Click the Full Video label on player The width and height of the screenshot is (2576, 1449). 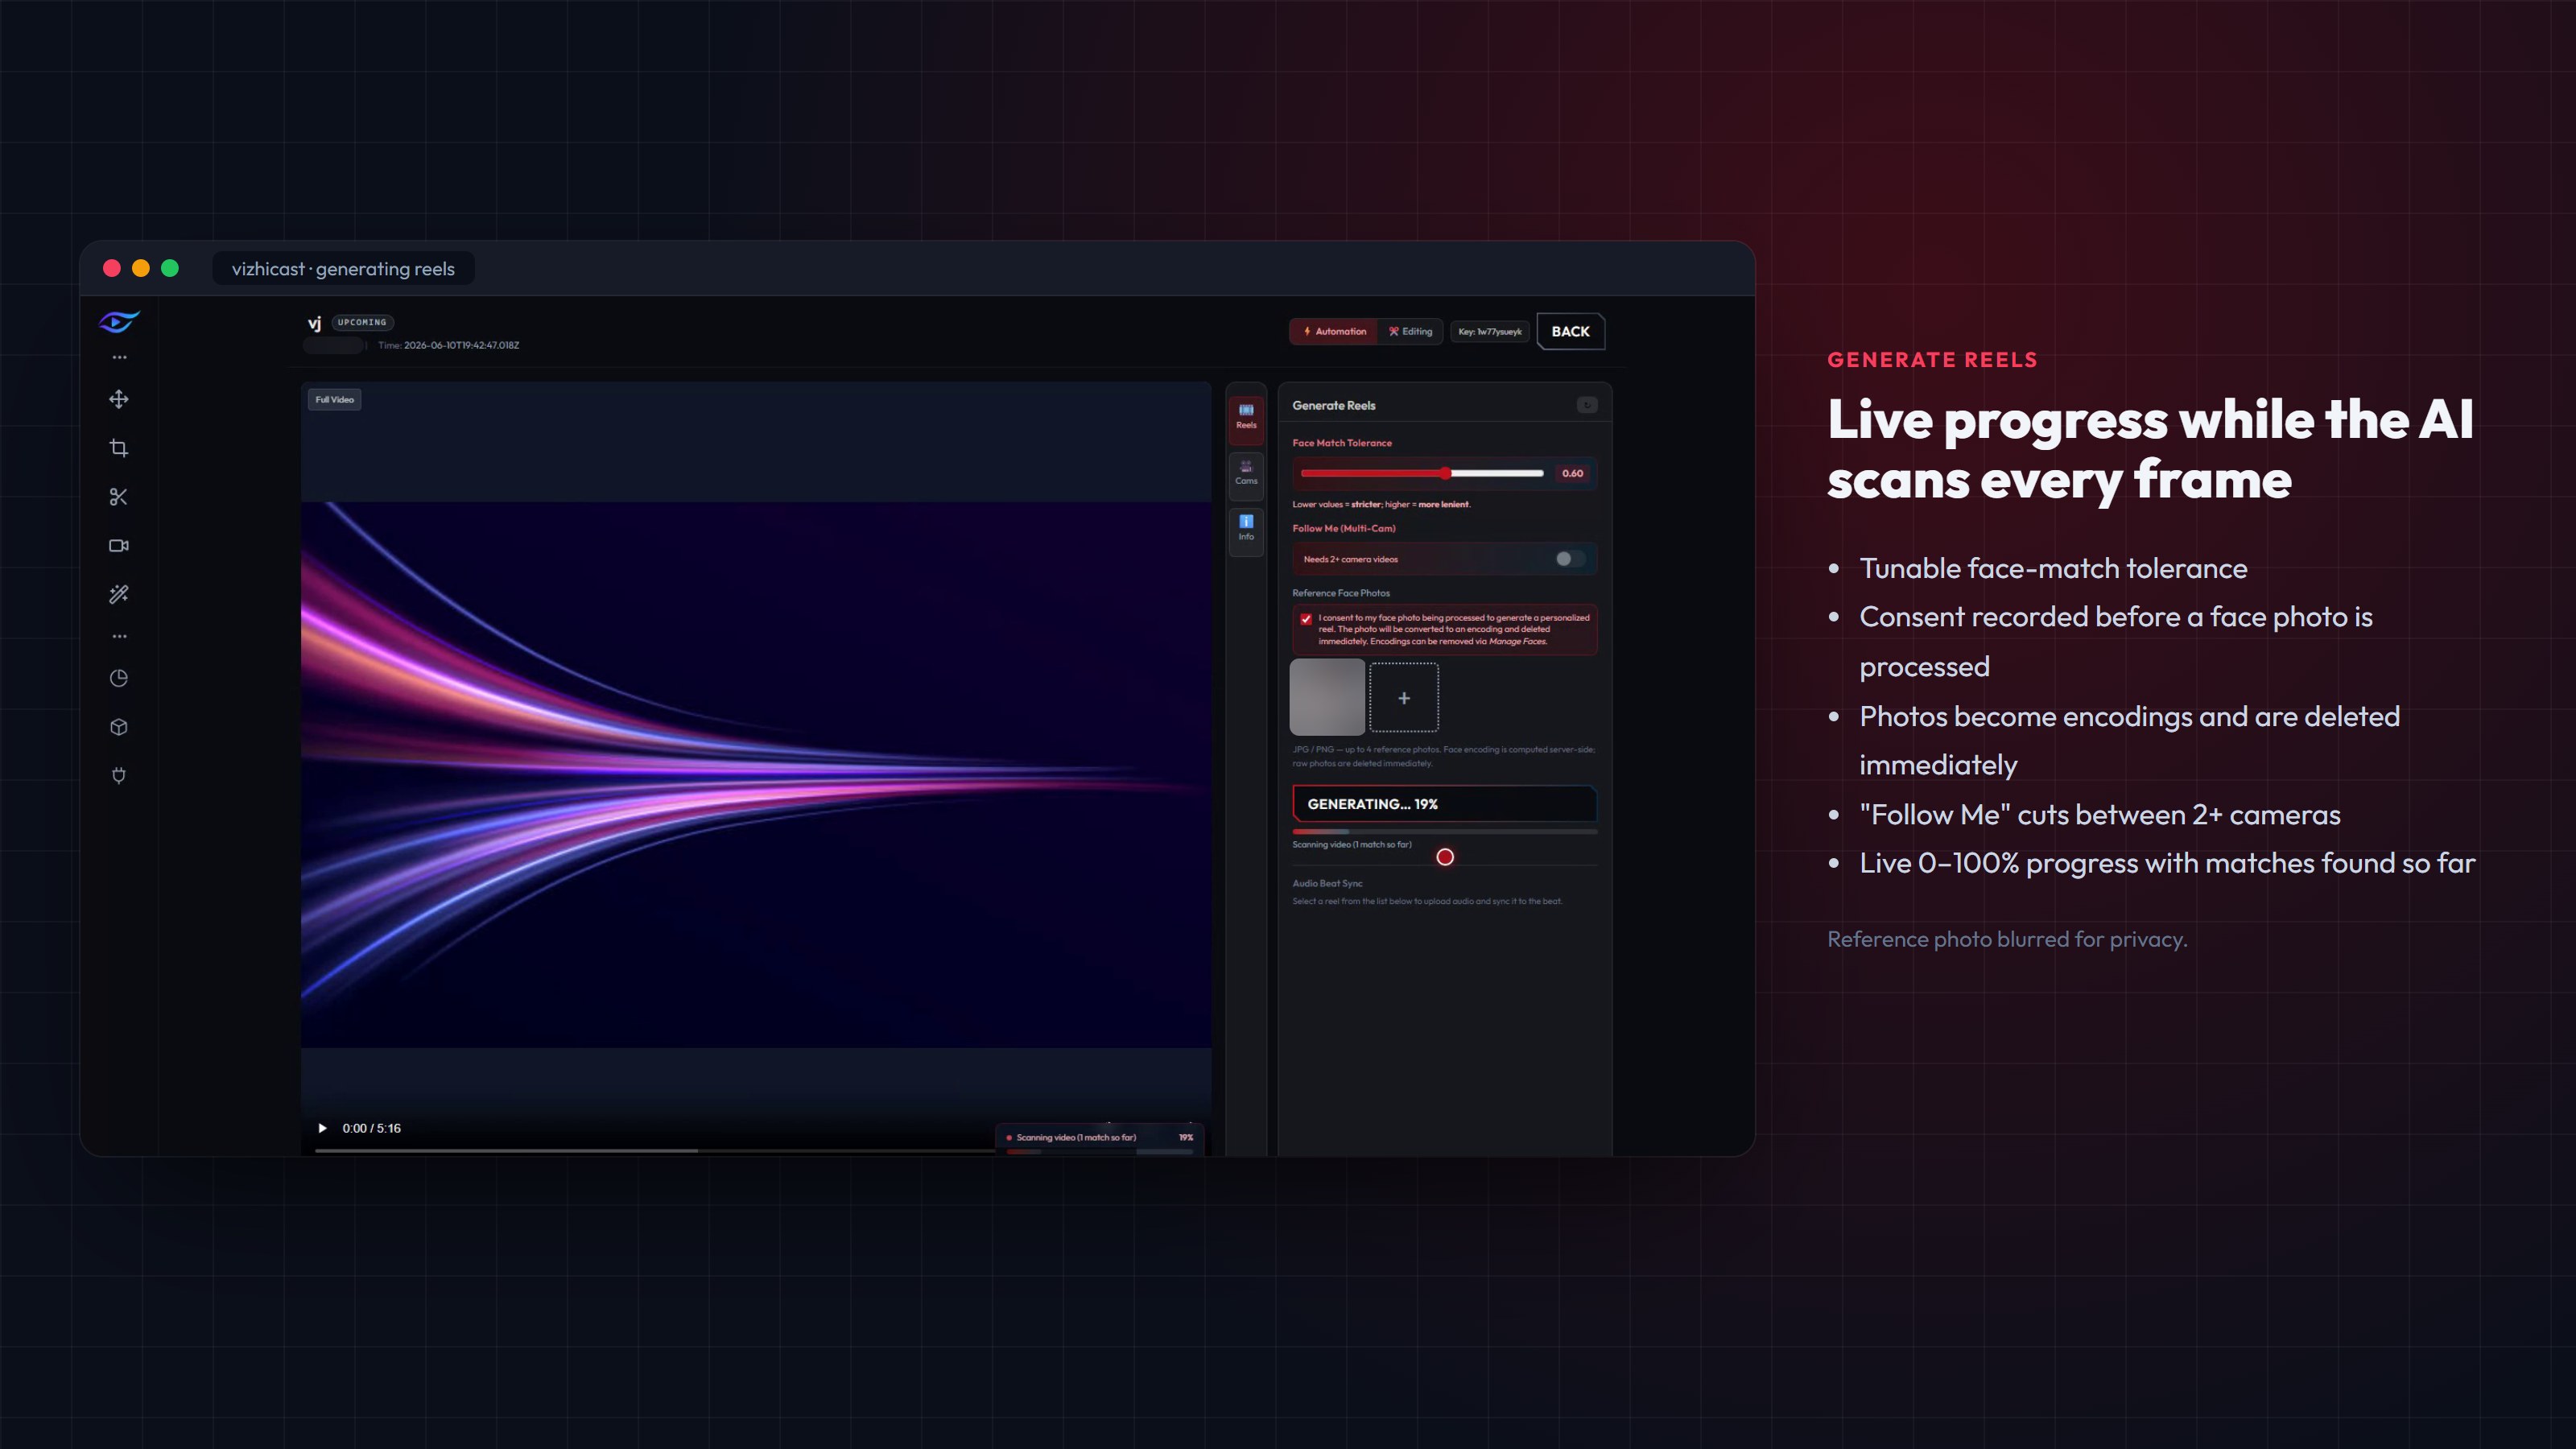click(x=335, y=399)
